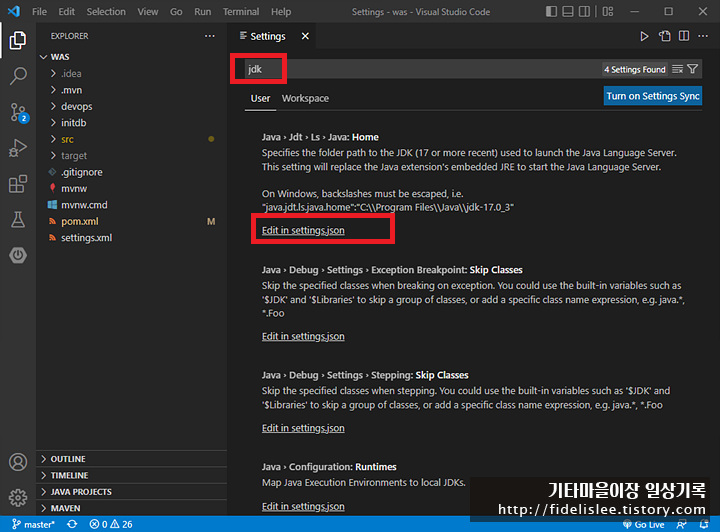Clear settings search input icon
The height and width of the screenshot is (532, 720).
click(677, 69)
